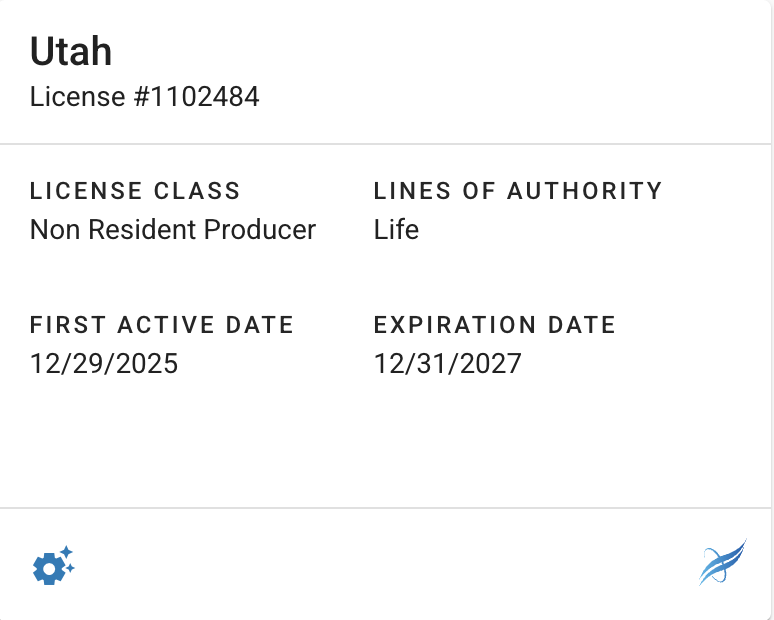
Task: Click the EXPIRATION DATE label
Action: coord(495,324)
